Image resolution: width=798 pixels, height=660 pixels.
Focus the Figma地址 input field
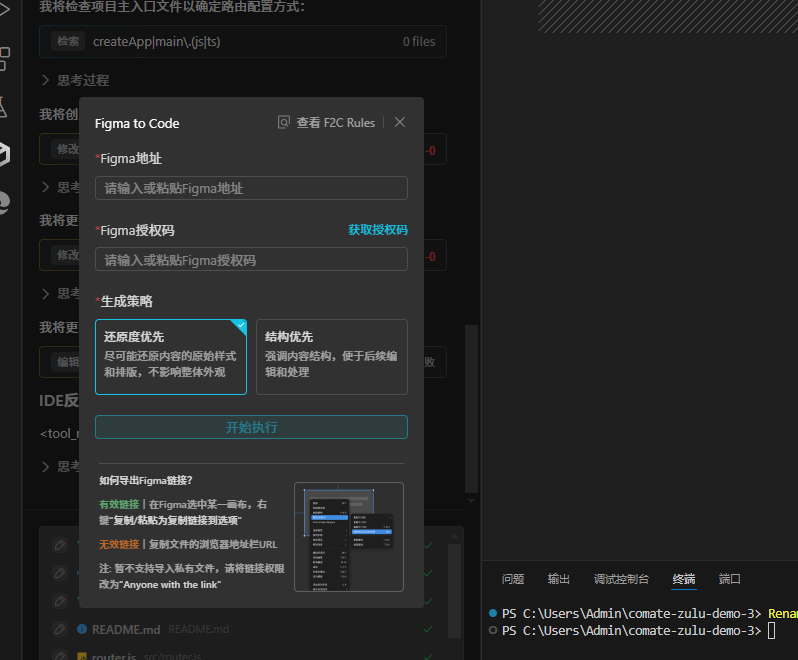251,188
